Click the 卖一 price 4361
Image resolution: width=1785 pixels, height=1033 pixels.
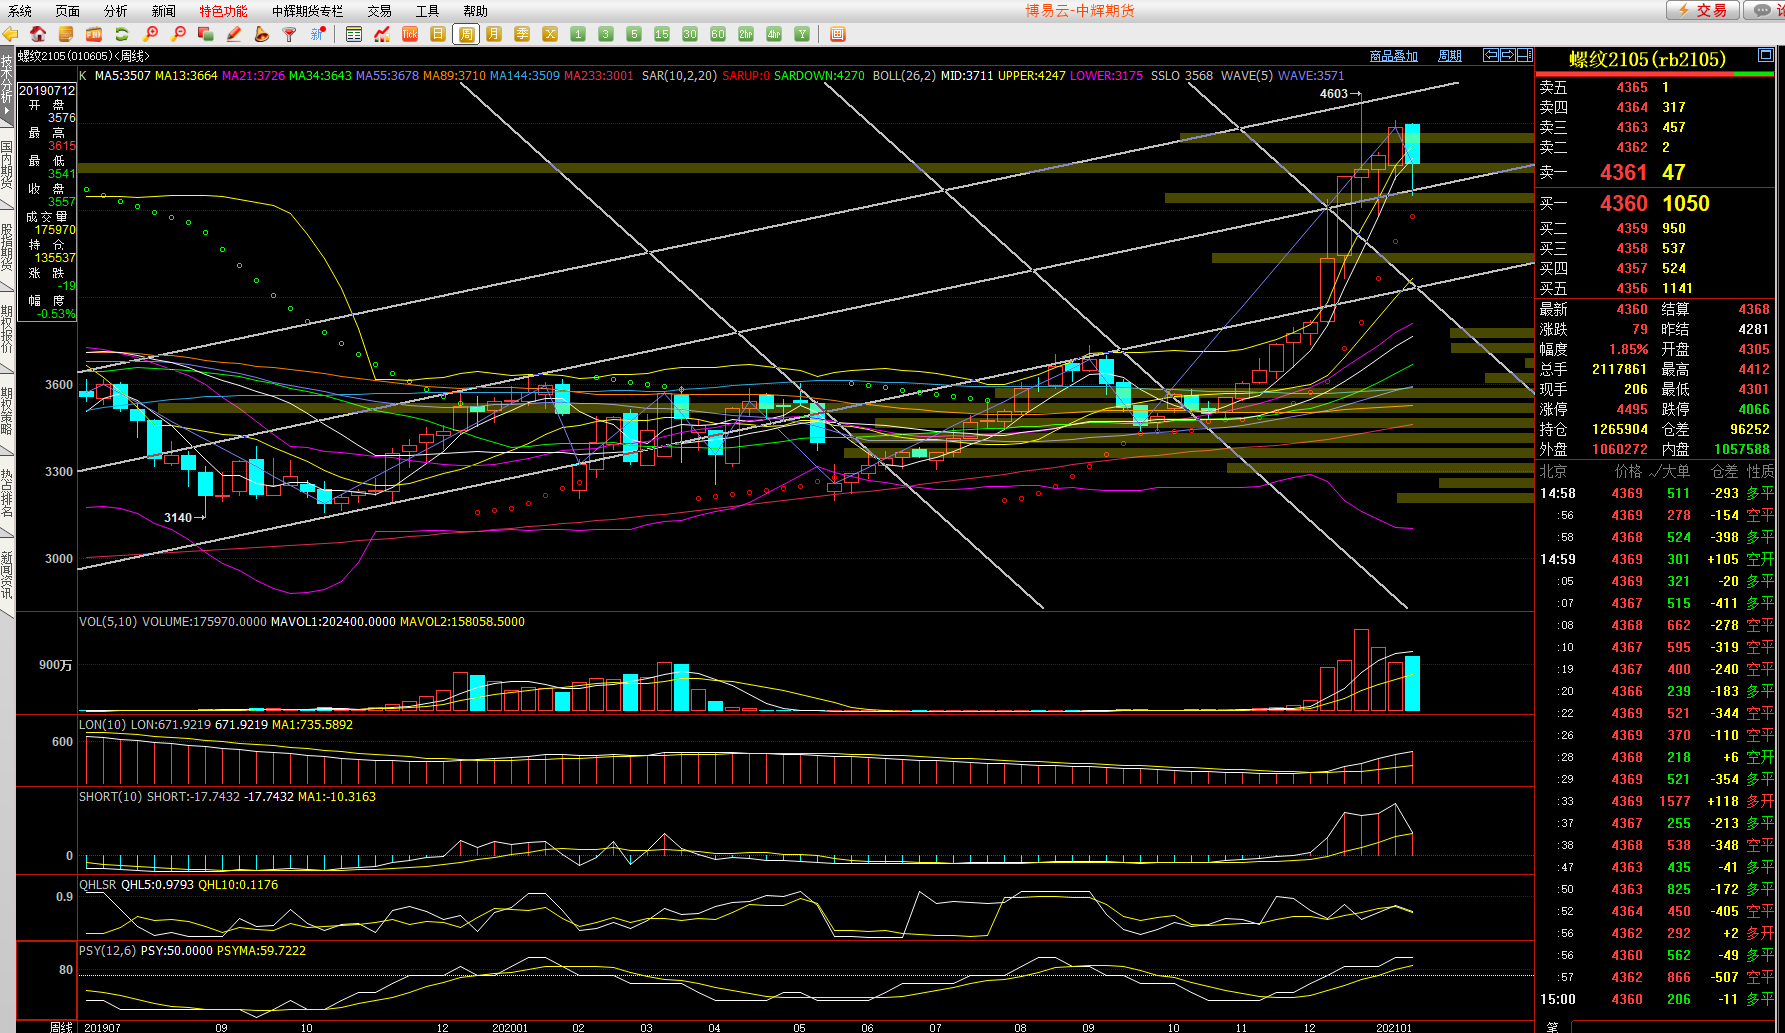click(x=1623, y=172)
